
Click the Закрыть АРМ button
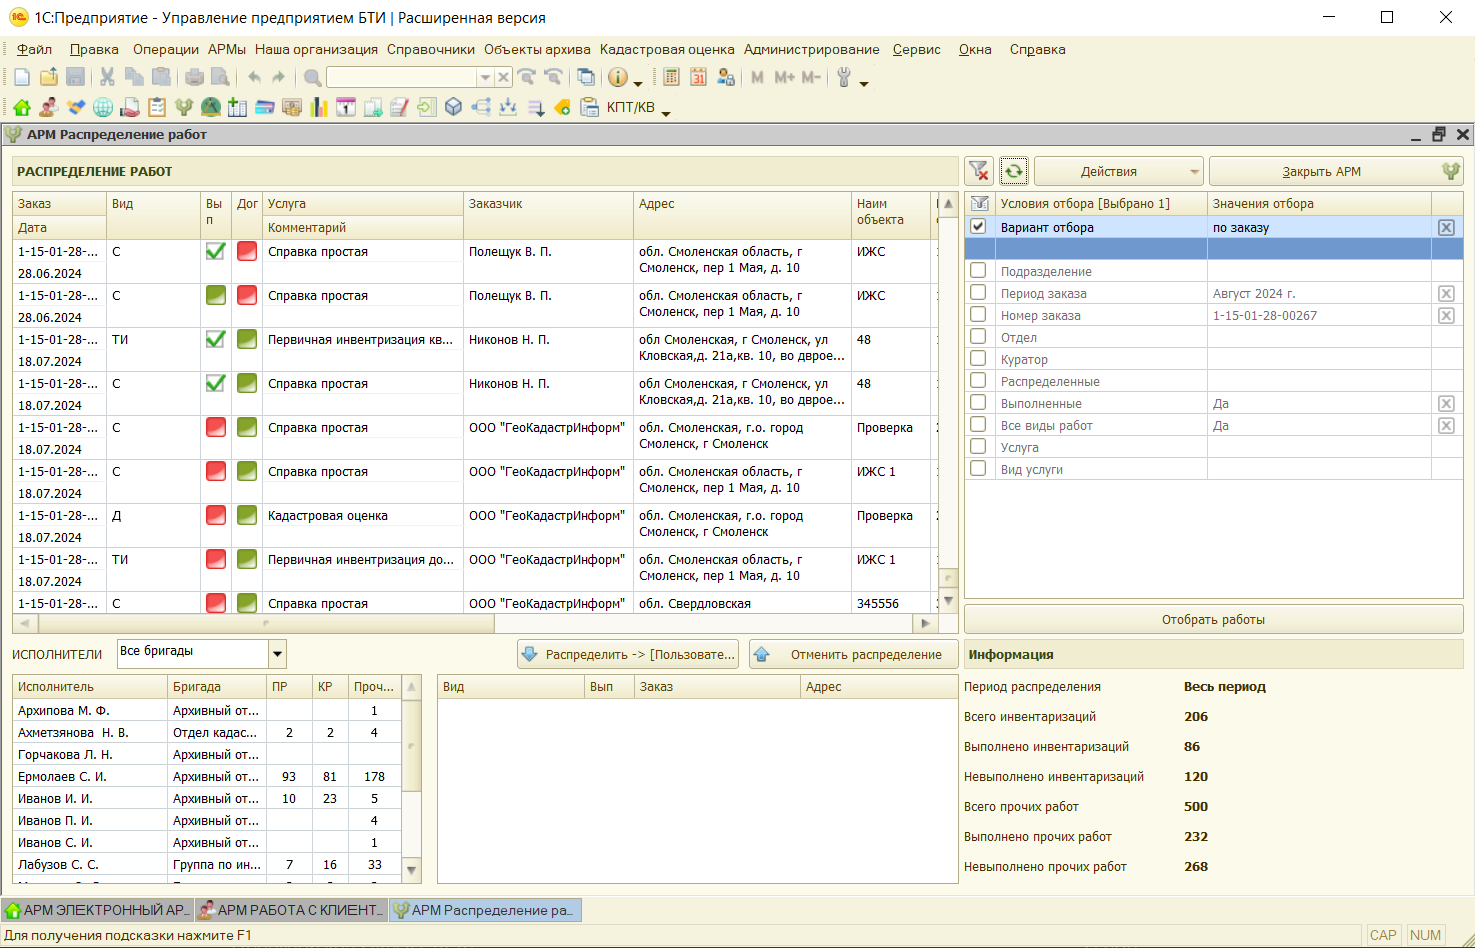tap(1336, 171)
